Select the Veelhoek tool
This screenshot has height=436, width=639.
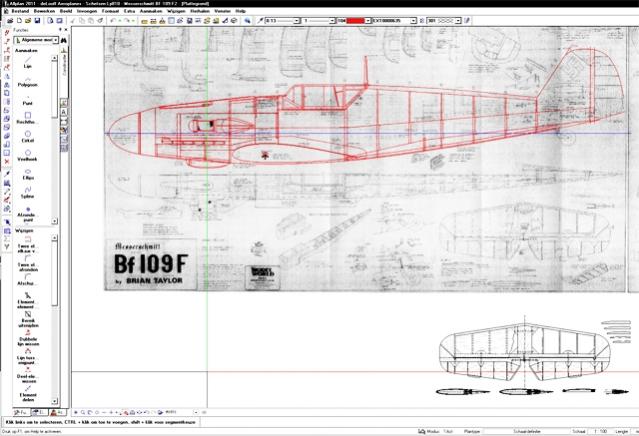27,155
